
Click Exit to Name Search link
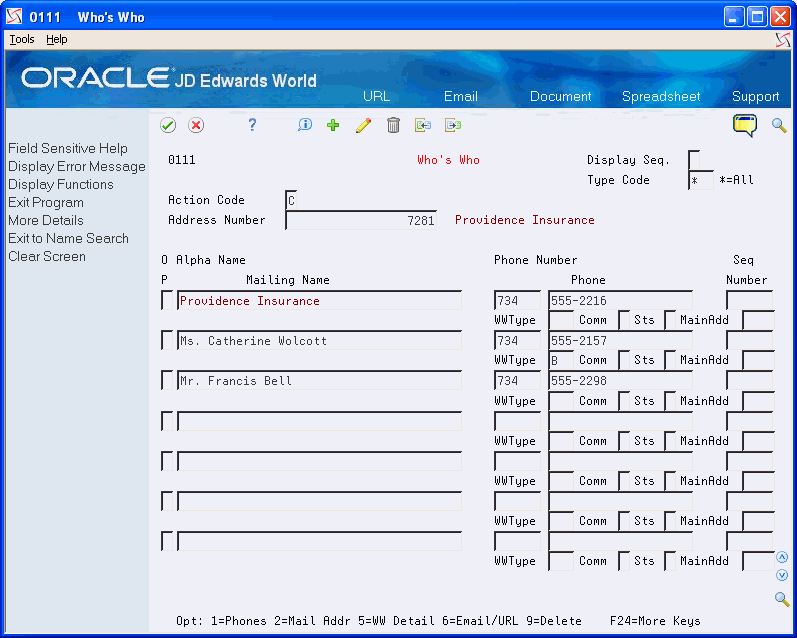[68, 238]
